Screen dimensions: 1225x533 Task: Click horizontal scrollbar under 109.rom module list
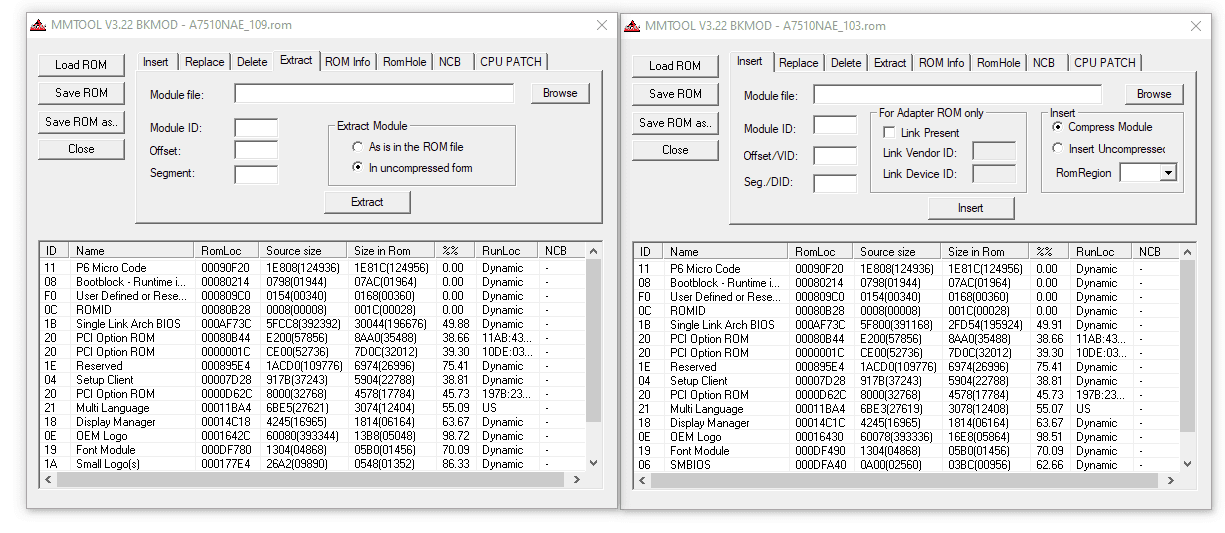[x=313, y=480]
